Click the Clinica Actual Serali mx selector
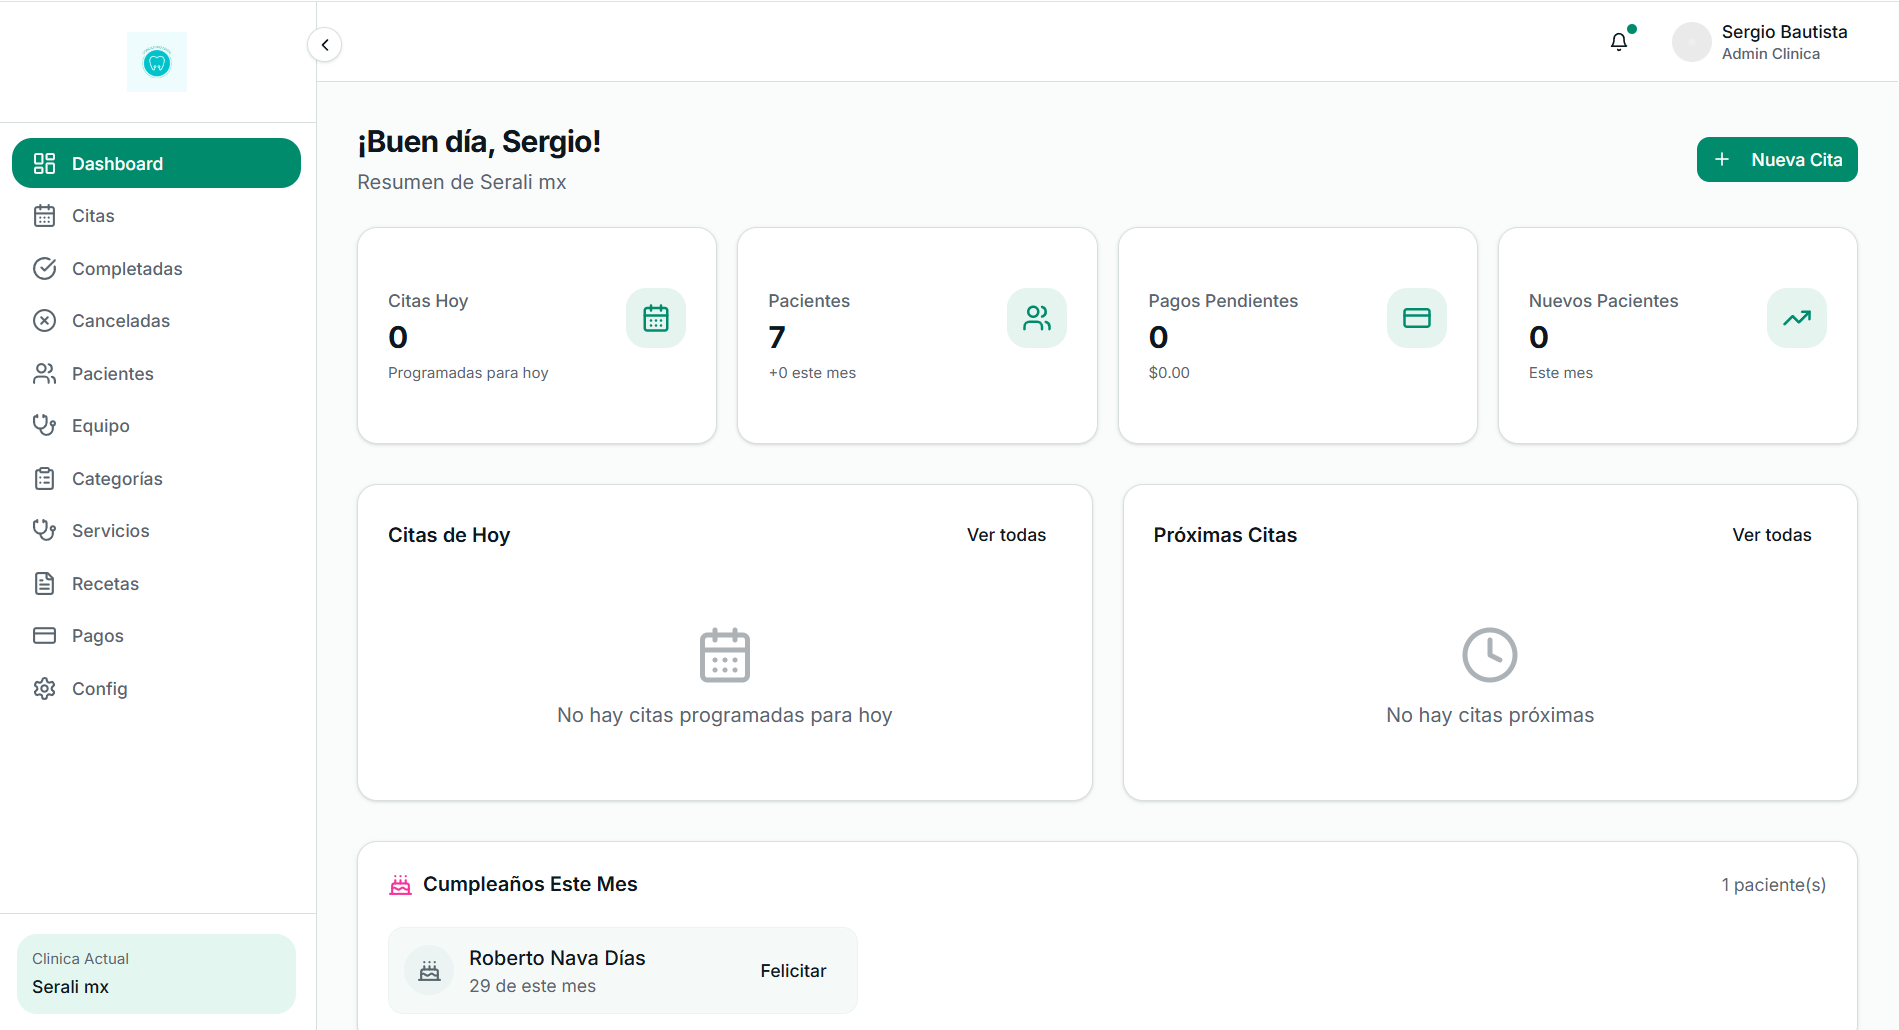1899x1030 pixels. pos(156,974)
